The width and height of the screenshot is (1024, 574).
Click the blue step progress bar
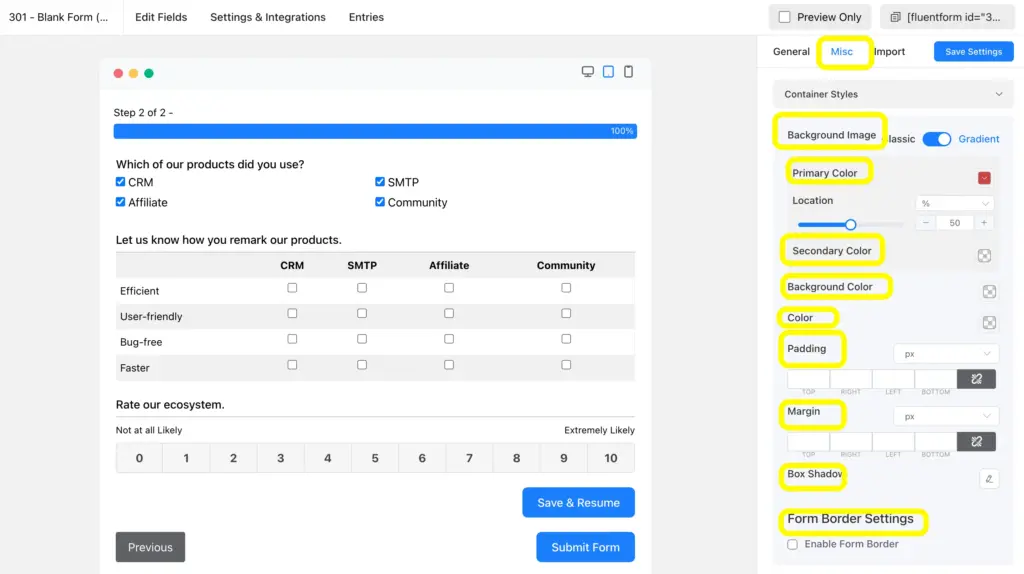[375, 131]
